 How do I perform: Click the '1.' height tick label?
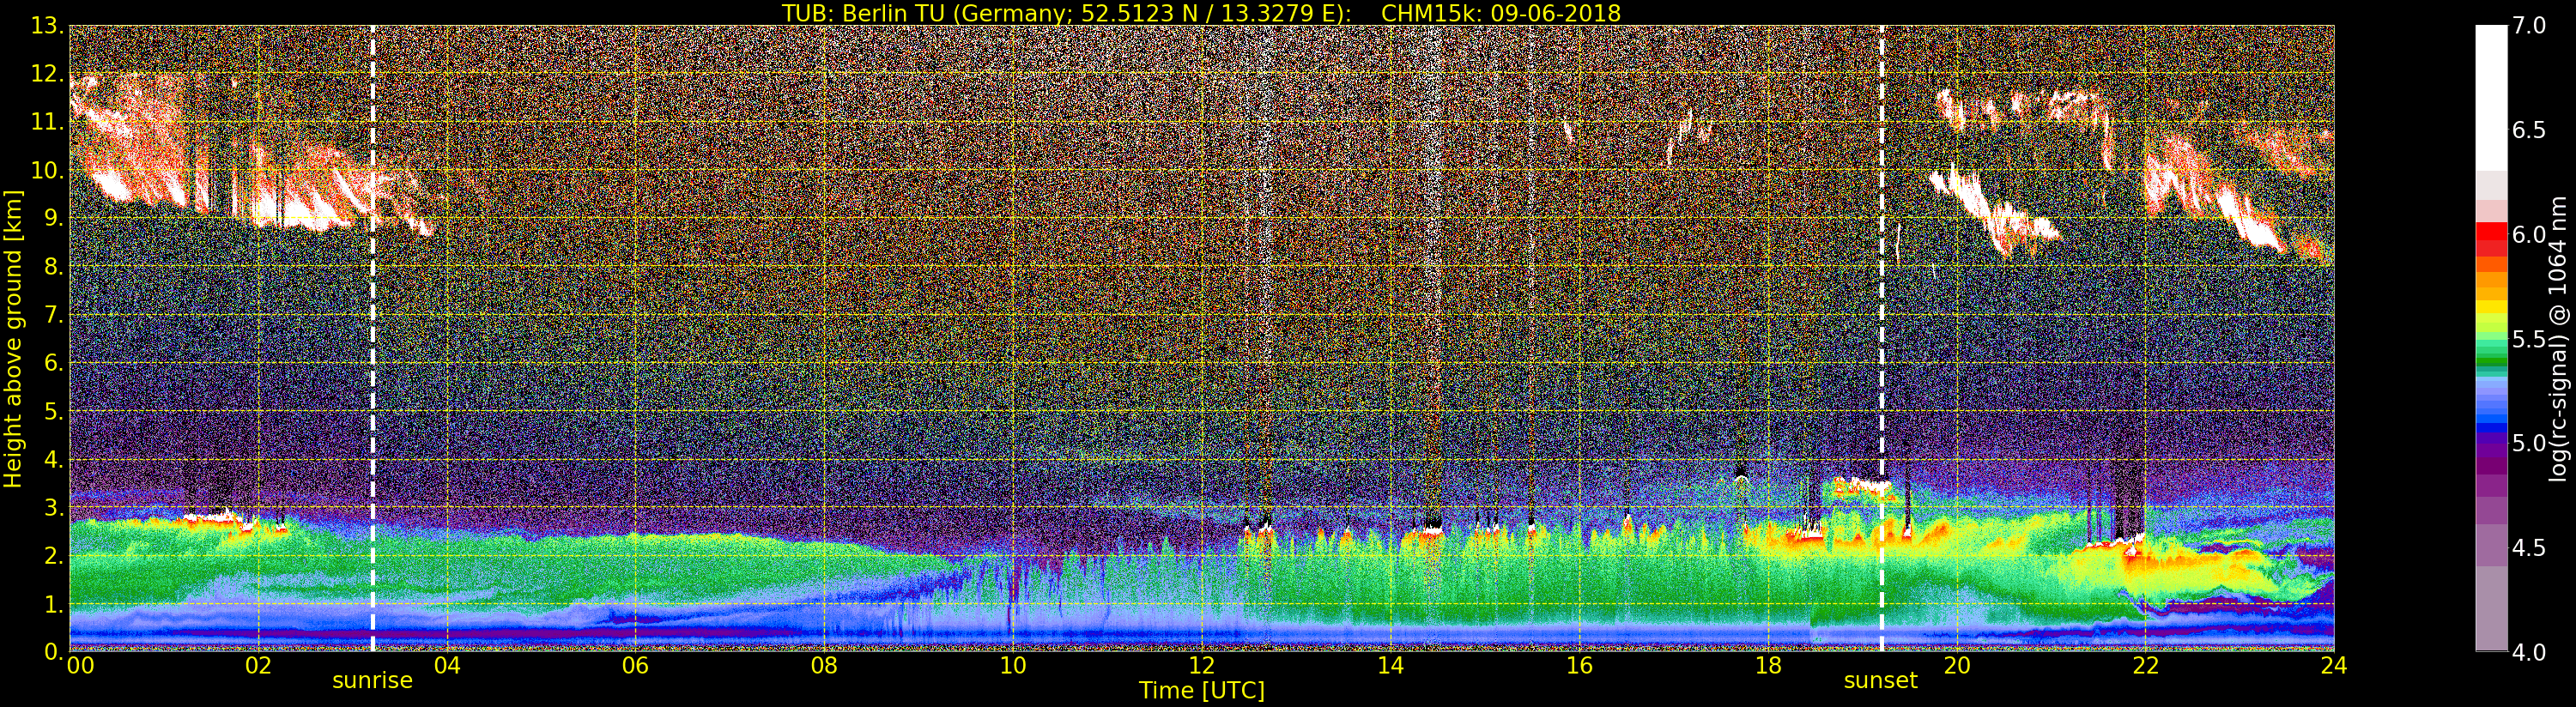[x=54, y=603]
